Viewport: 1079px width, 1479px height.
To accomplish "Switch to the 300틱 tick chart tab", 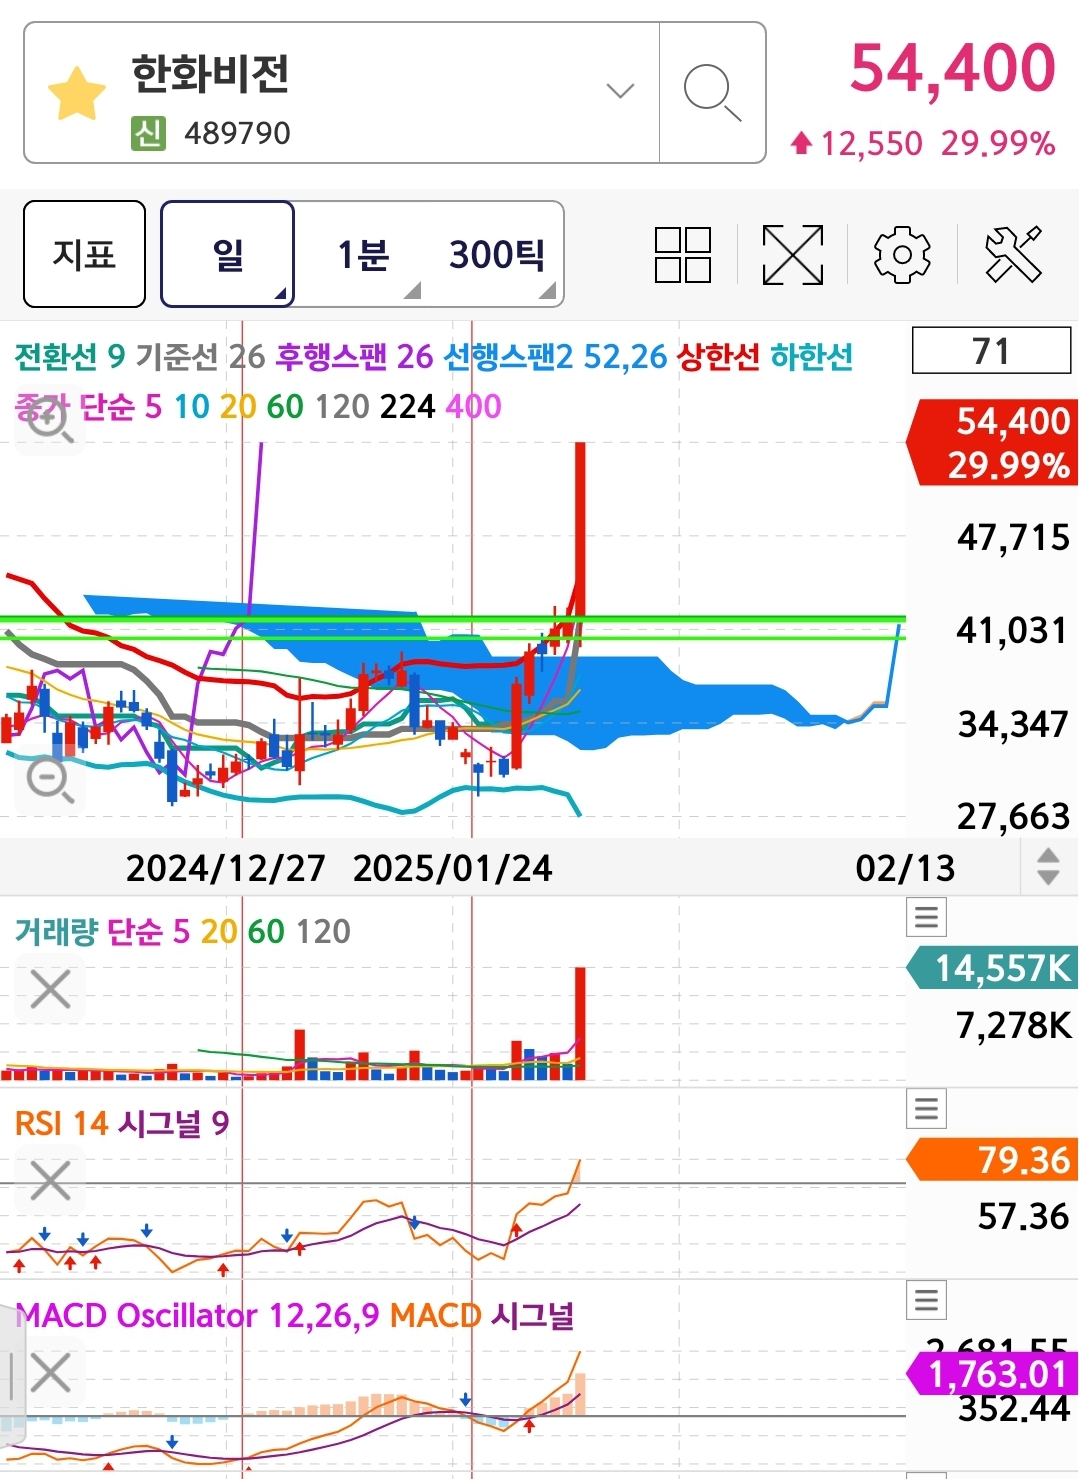I will pos(496,254).
